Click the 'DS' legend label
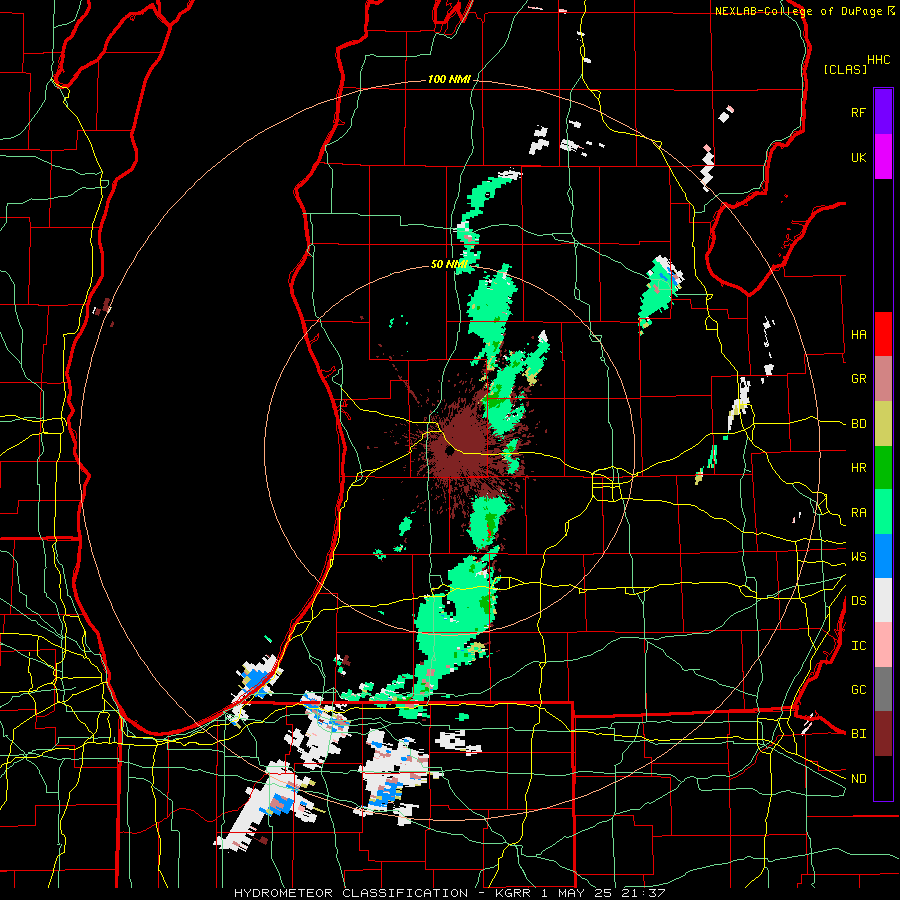The height and width of the screenshot is (900, 900). click(x=858, y=601)
